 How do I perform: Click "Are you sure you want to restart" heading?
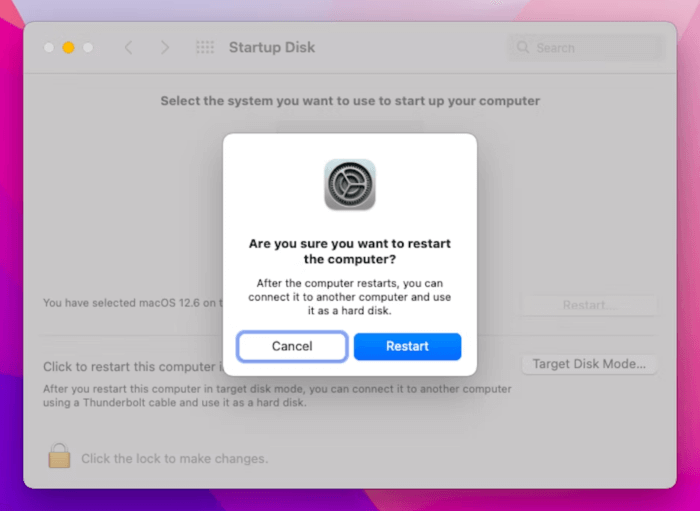(350, 251)
